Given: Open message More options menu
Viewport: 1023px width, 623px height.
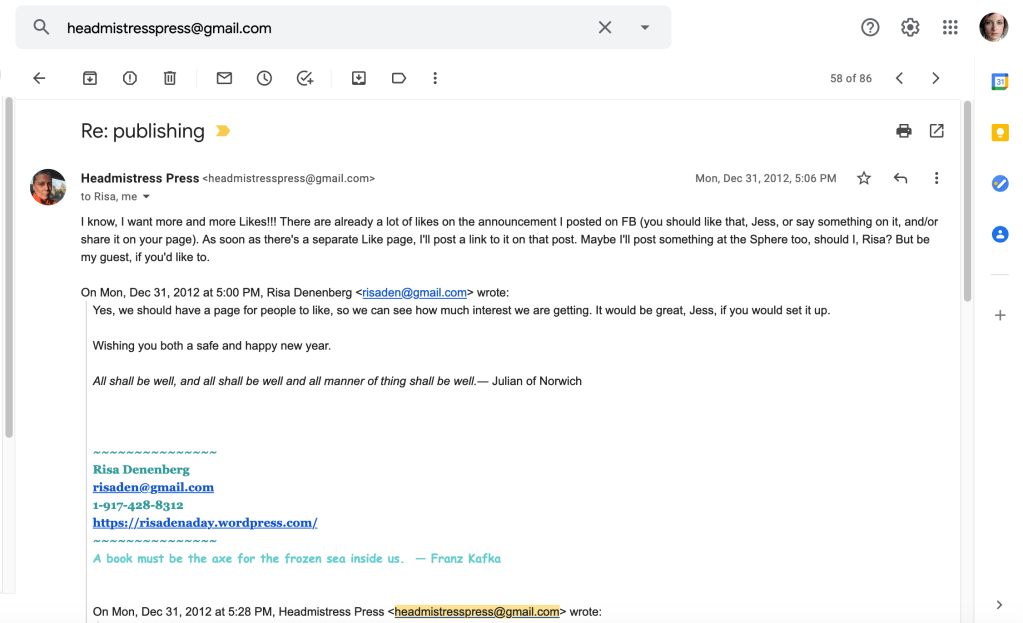Looking at the screenshot, I should 936,178.
